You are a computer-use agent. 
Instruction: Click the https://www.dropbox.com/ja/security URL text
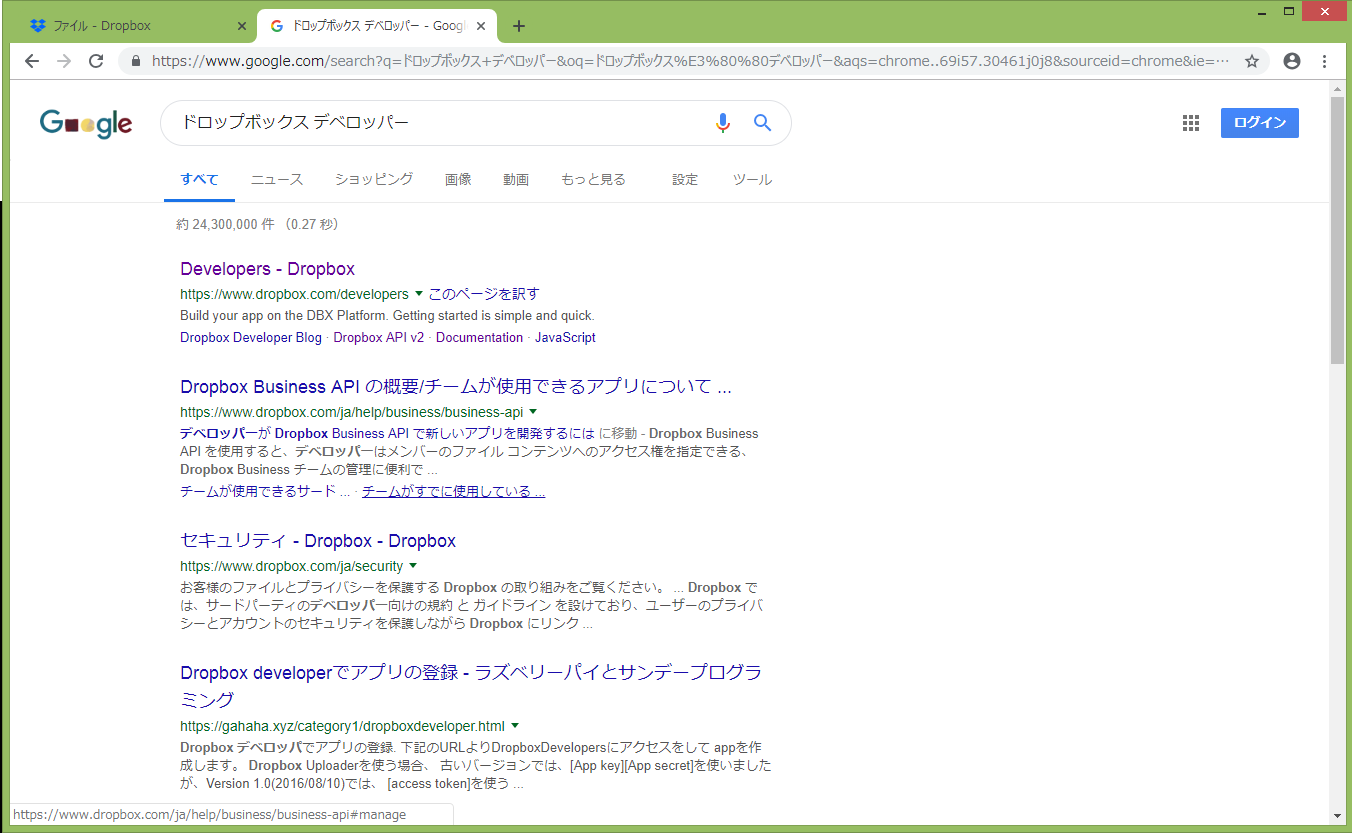[x=292, y=566]
